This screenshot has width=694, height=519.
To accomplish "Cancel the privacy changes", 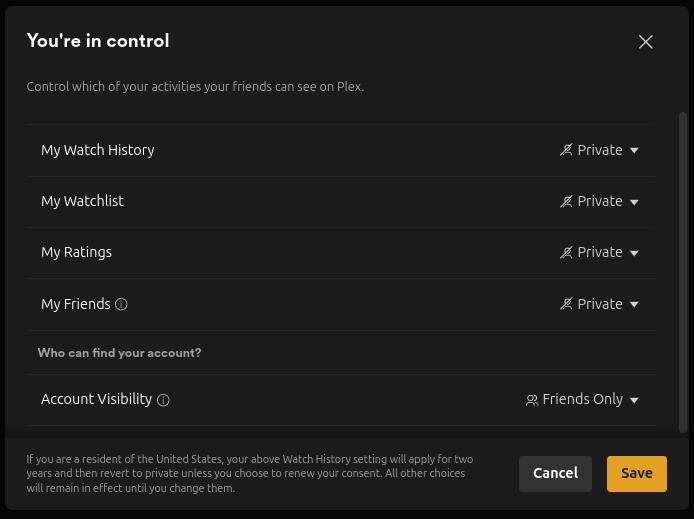I will coord(555,473).
